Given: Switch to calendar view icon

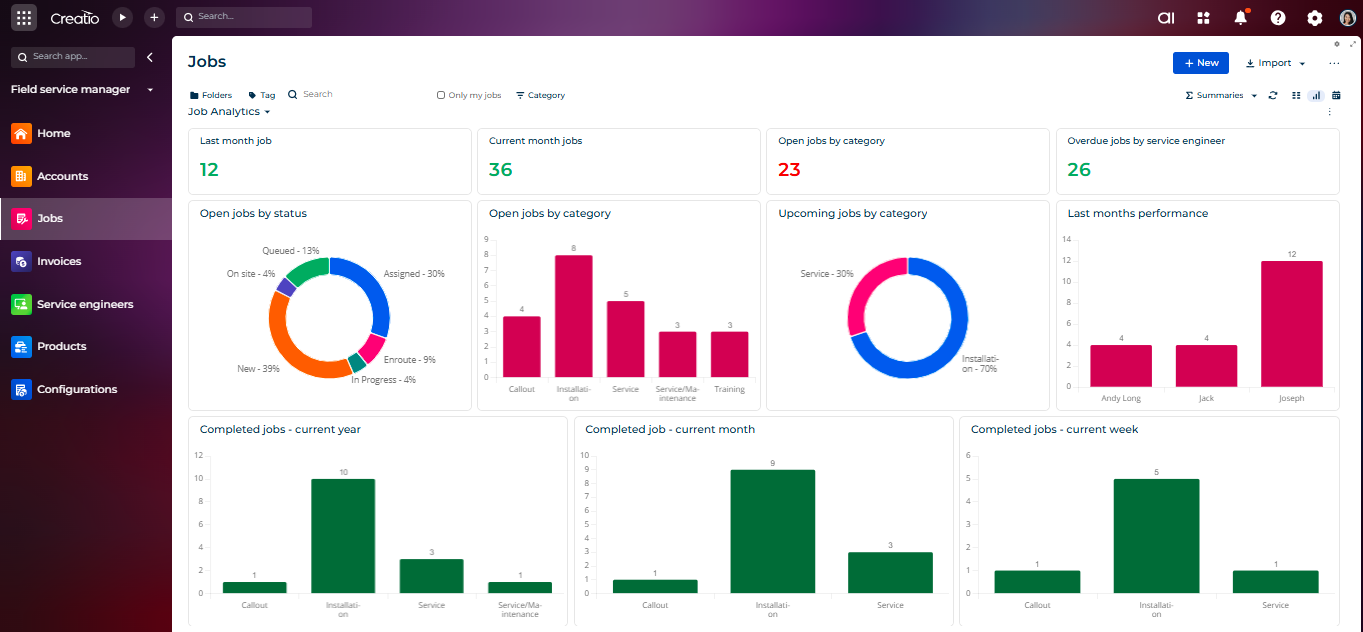Looking at the screenshot, I should click(x=1336, y=96).
